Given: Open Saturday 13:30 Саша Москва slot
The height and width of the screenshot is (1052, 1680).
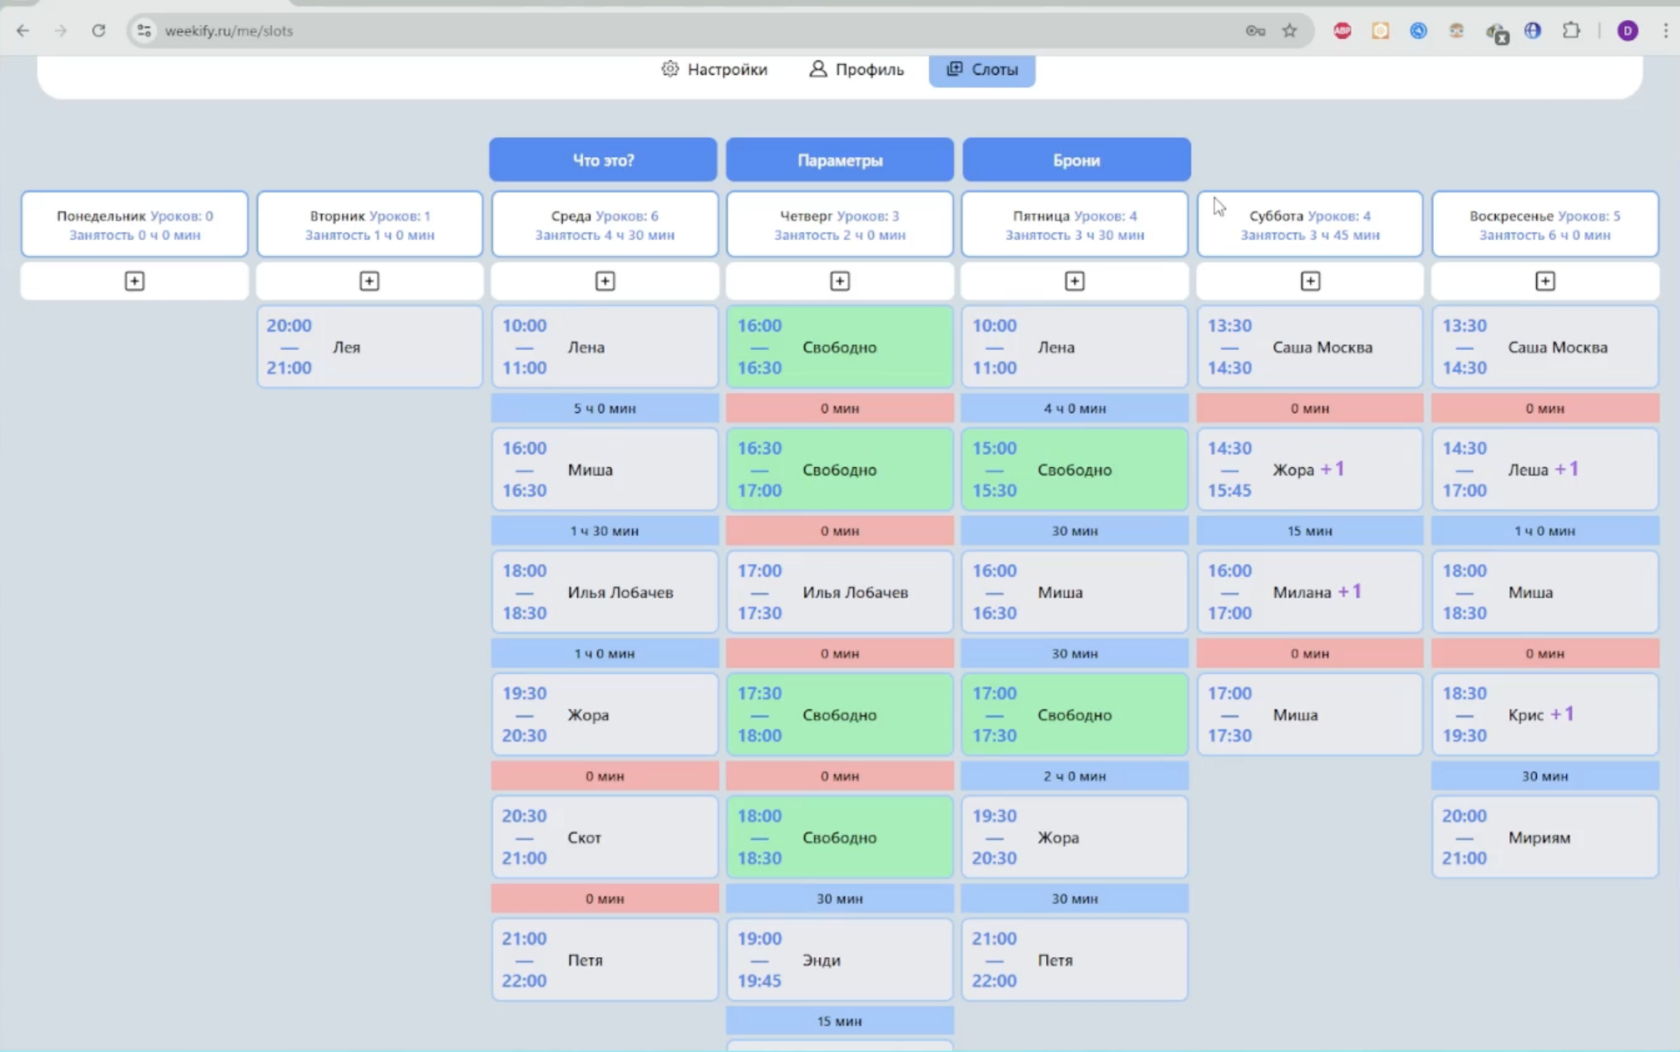Looking at the screenshot, I should click(1310, 347).
